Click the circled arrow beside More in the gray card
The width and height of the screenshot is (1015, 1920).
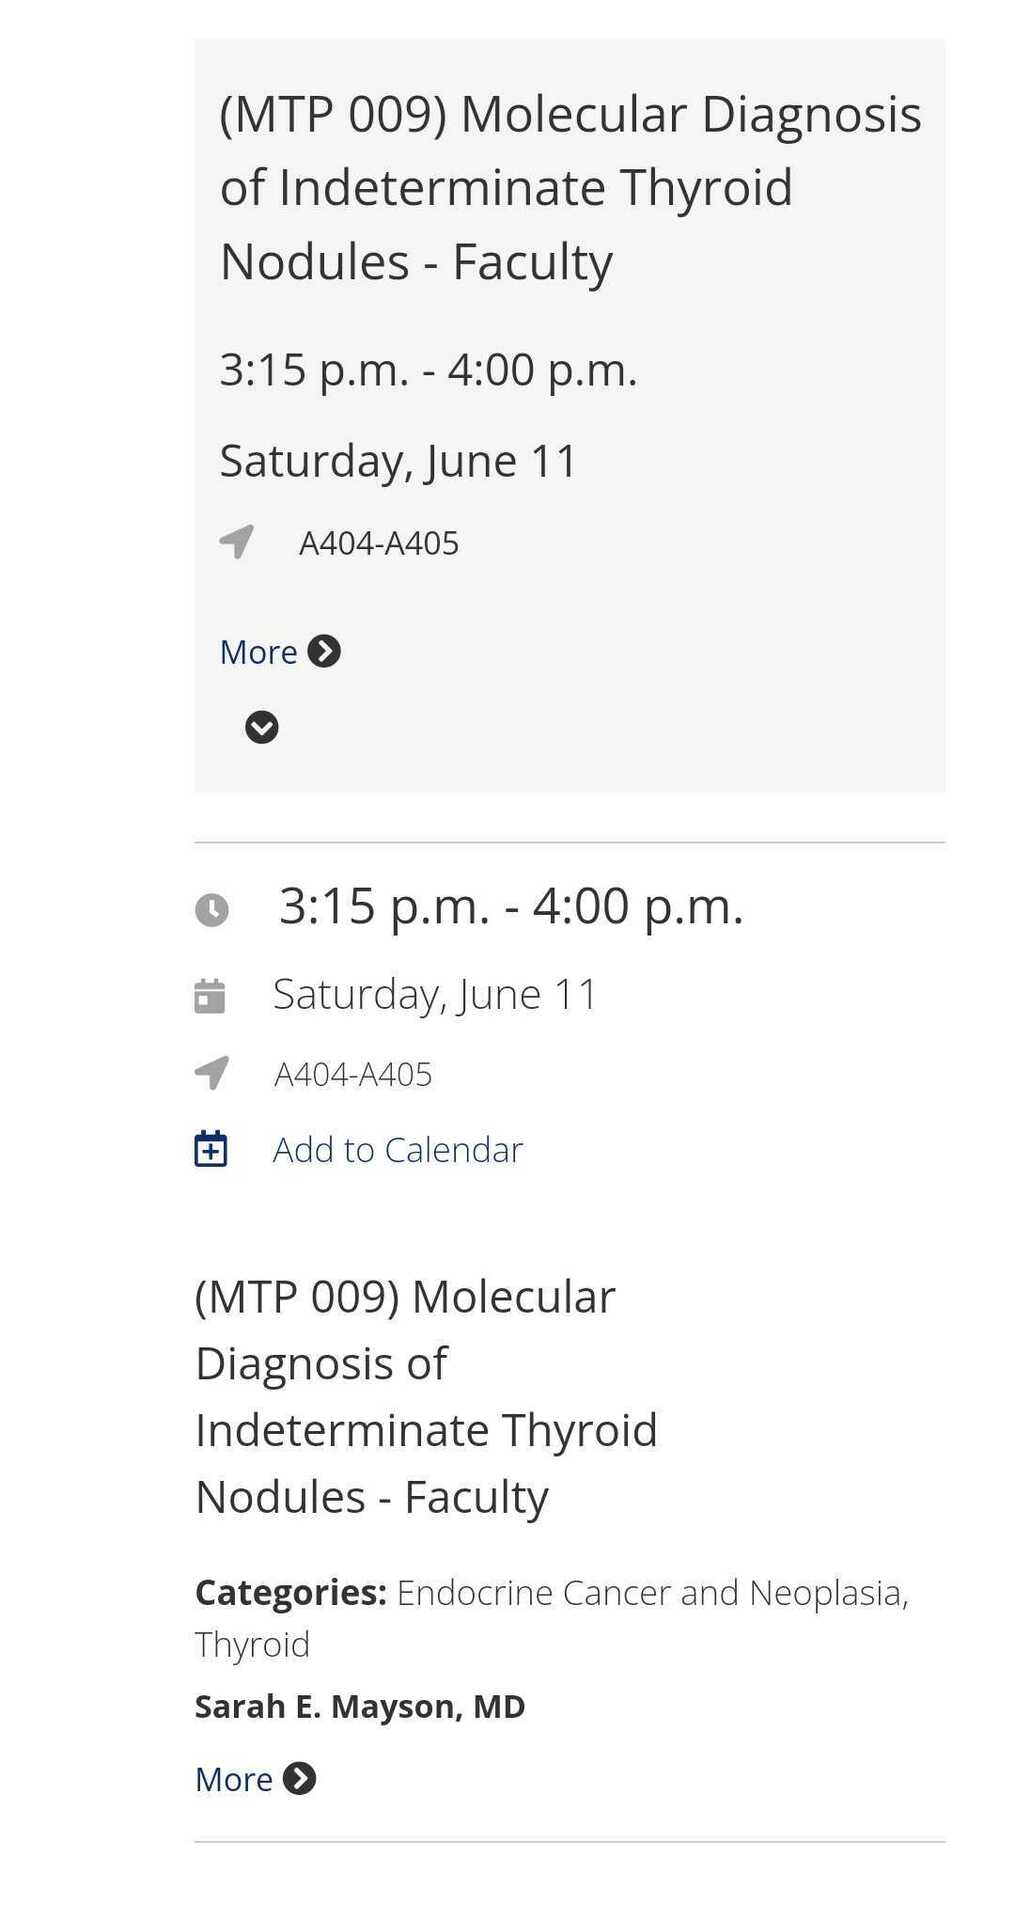[x=324, y=651]
